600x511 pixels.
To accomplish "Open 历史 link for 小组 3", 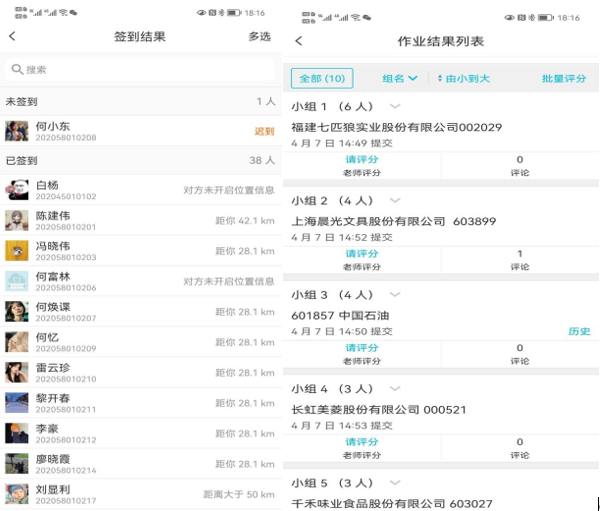I will click(579, 331).
